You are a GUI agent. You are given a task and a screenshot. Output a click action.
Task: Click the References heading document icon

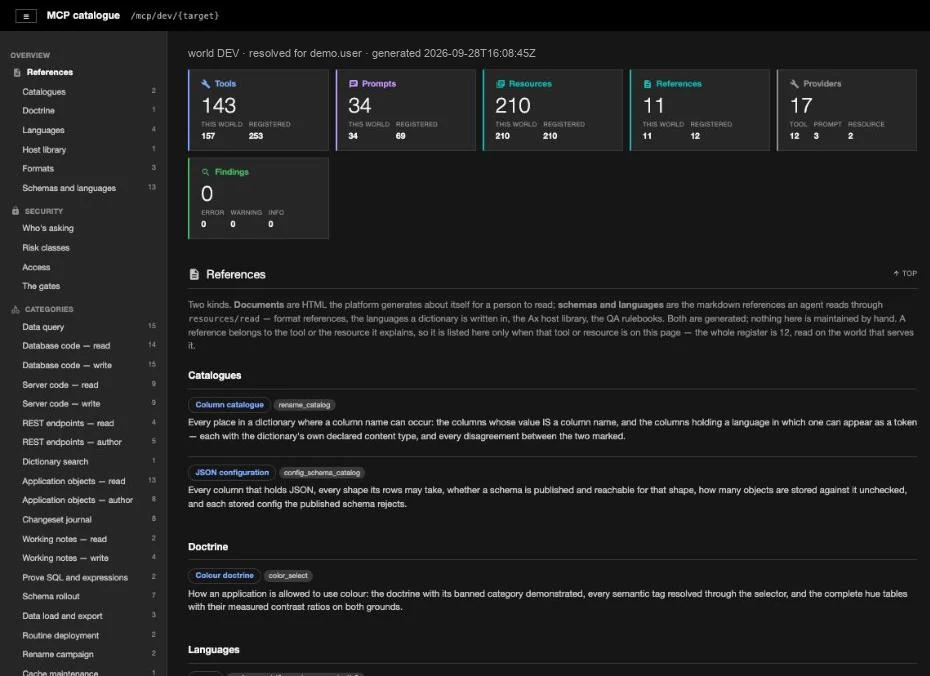tap(194, 274)
